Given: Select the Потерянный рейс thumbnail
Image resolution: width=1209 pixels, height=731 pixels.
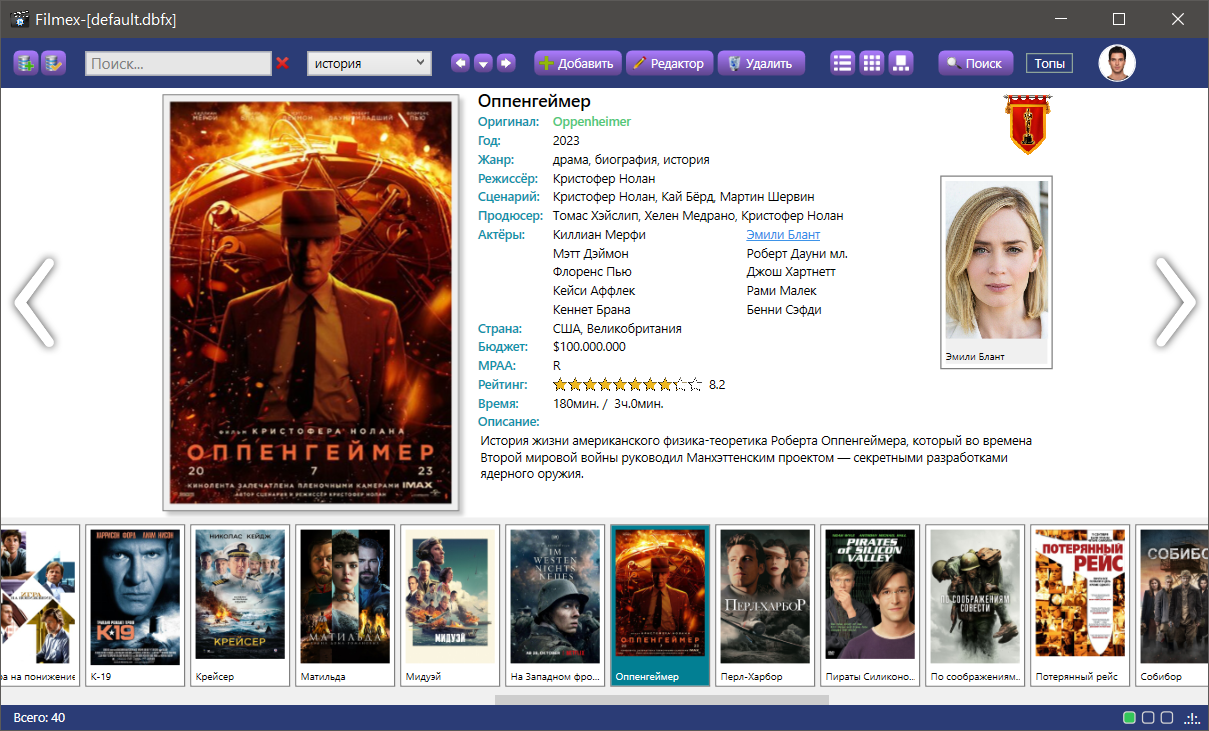Looking at the screenshot, I should [x=1080, y=605].
